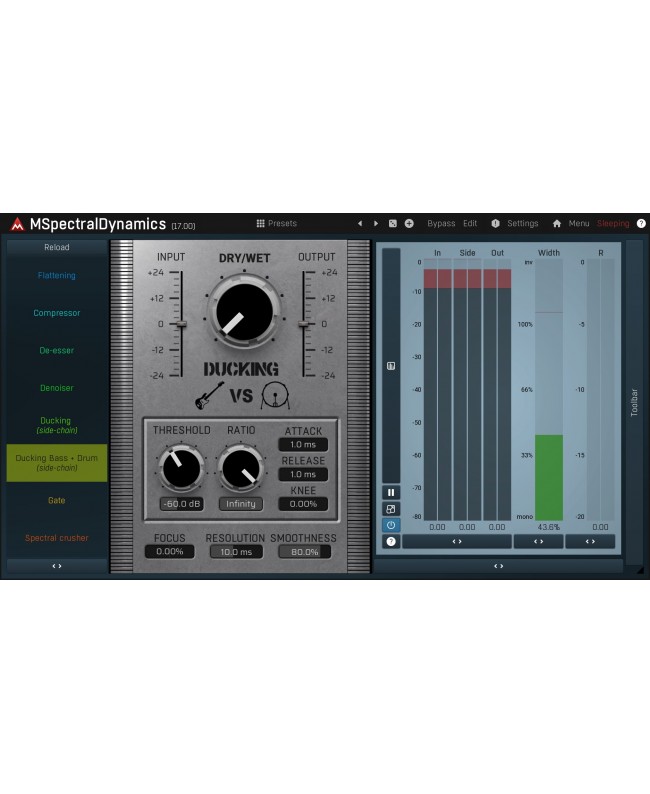Click the In meter column
The height and width of the screenshot is (794, 650).
(437, 390)
